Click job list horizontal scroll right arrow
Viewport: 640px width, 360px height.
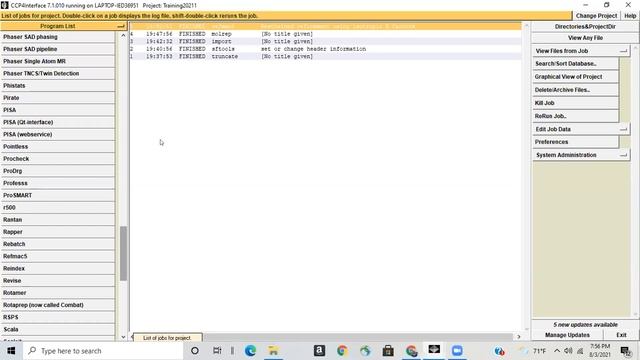click(519, 337)
